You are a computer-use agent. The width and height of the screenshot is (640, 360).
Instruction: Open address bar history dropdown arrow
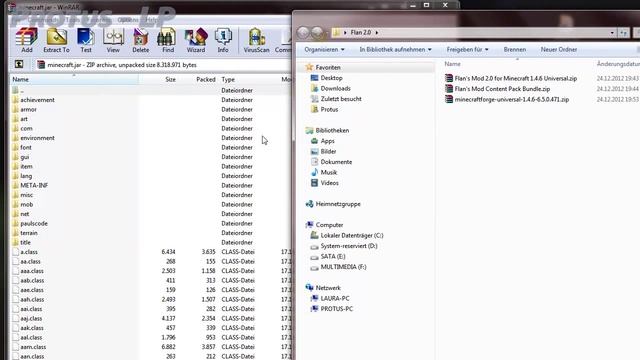point(612,33)
